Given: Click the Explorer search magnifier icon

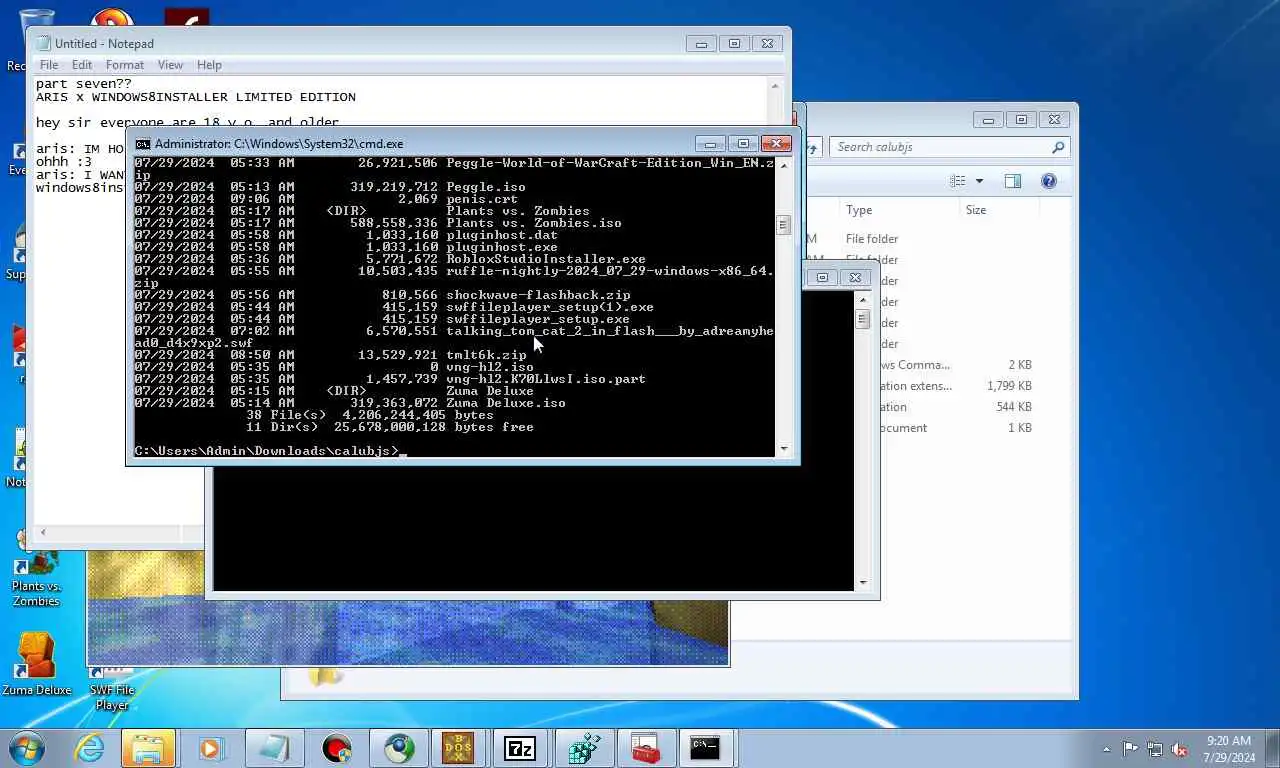Looking at the screenshot, I should click(x=1058, y=147).
